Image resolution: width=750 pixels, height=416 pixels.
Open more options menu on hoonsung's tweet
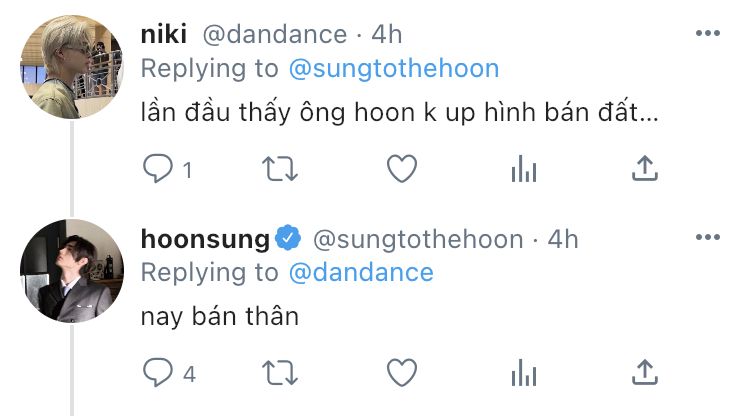click(708, 237)
